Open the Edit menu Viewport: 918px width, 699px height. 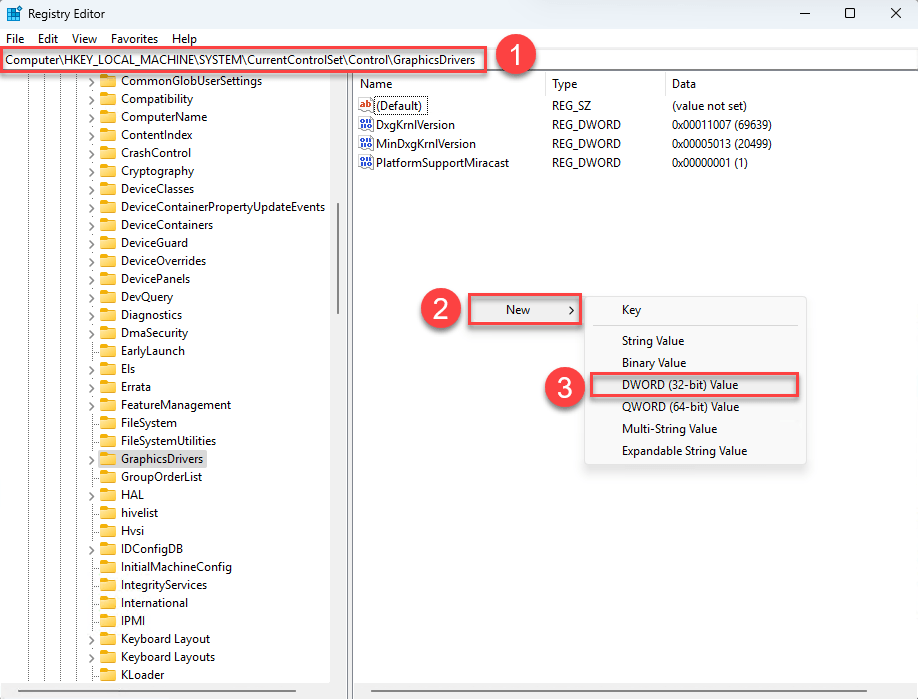pos(48,38)
